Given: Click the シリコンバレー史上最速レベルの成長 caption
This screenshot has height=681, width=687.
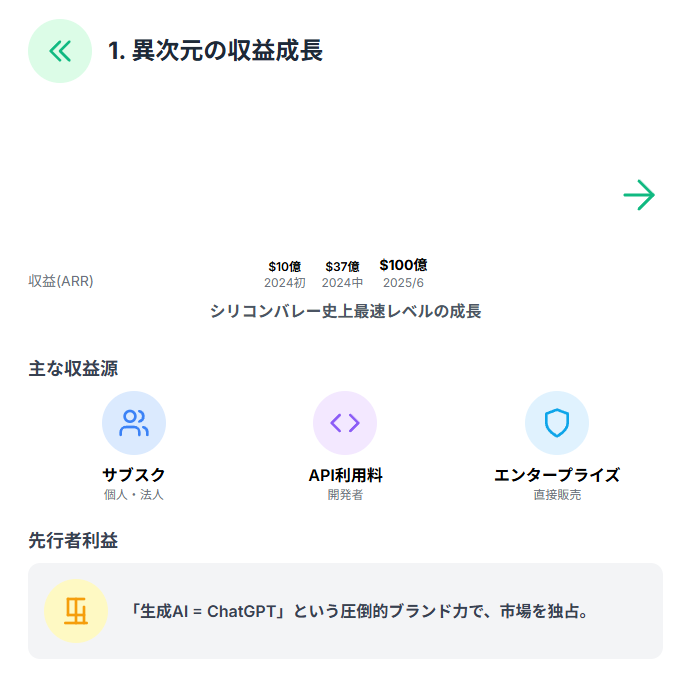Looking at the screenshot, I should coord(345,311).
